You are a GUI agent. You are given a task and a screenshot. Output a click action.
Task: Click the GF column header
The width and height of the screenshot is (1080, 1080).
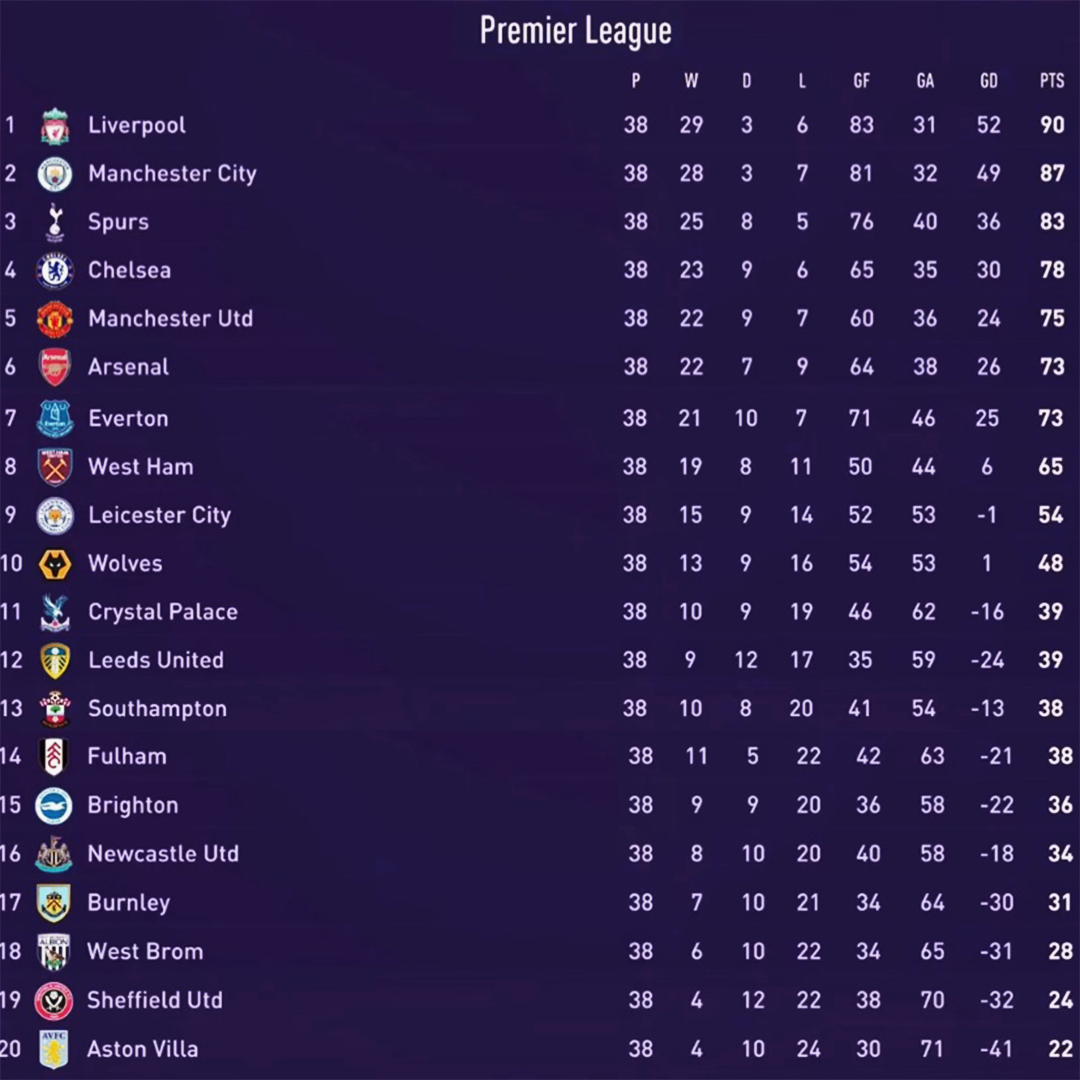[861, 81]
